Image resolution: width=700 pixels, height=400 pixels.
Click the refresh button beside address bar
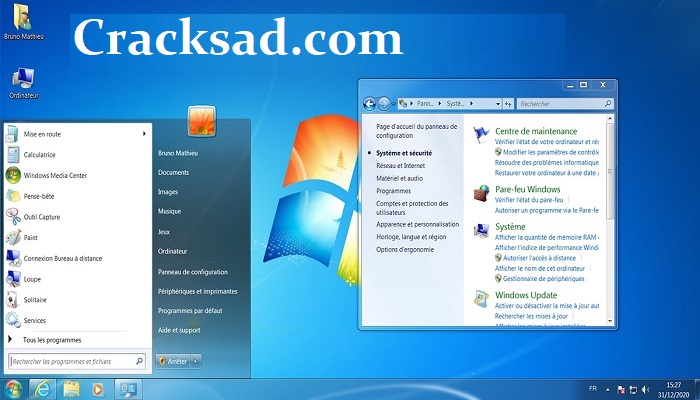click(508, 104)
